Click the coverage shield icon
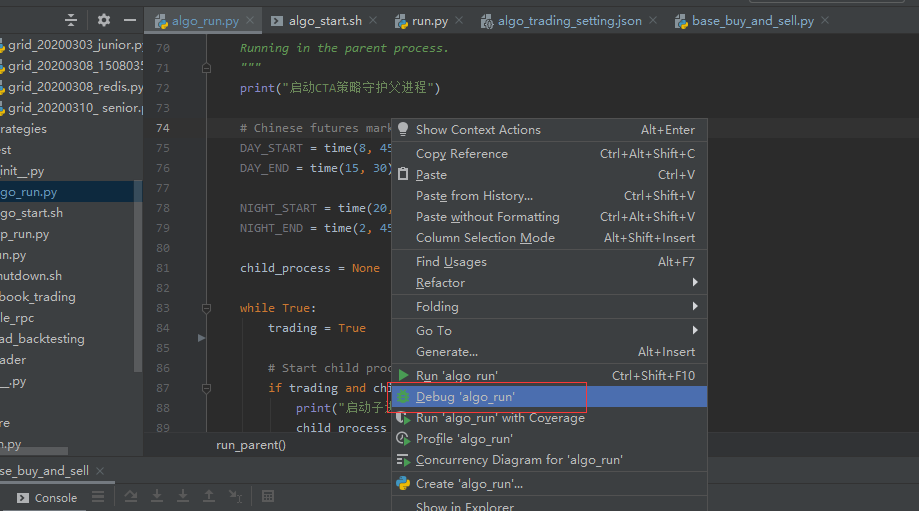Viewport: 919px width, 511px height. click(403, 418)
